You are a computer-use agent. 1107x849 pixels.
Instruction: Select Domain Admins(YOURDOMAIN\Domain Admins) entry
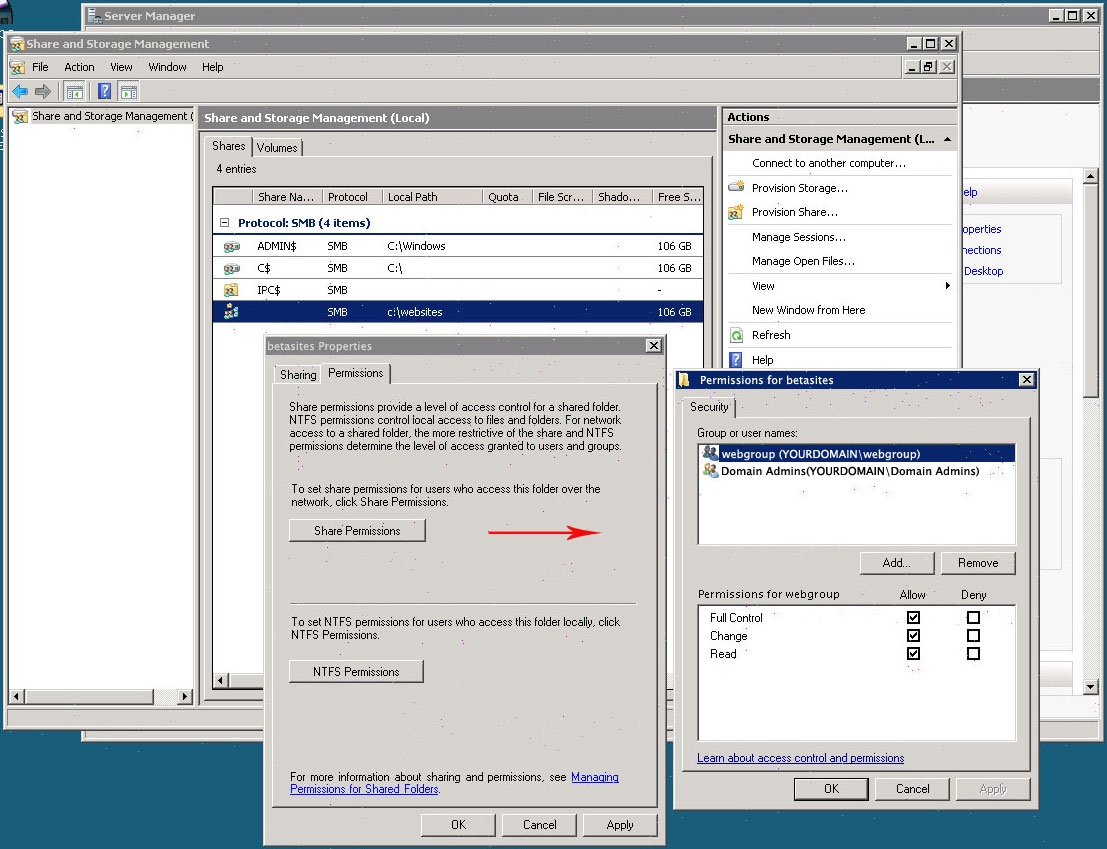[856, 471]
